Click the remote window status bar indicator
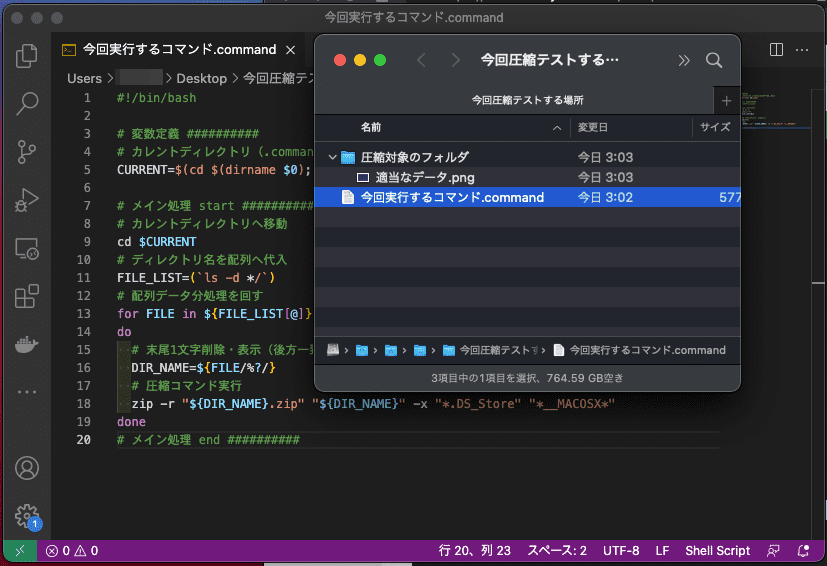 click(20, 551)
